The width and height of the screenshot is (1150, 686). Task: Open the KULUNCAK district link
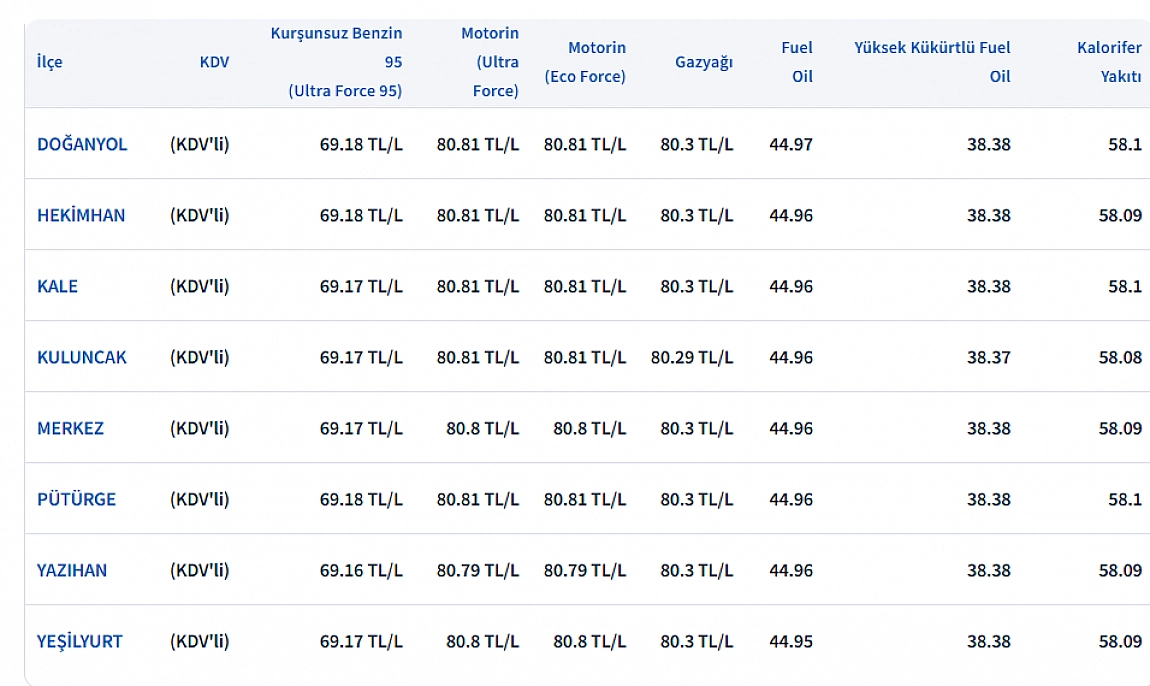82,357
